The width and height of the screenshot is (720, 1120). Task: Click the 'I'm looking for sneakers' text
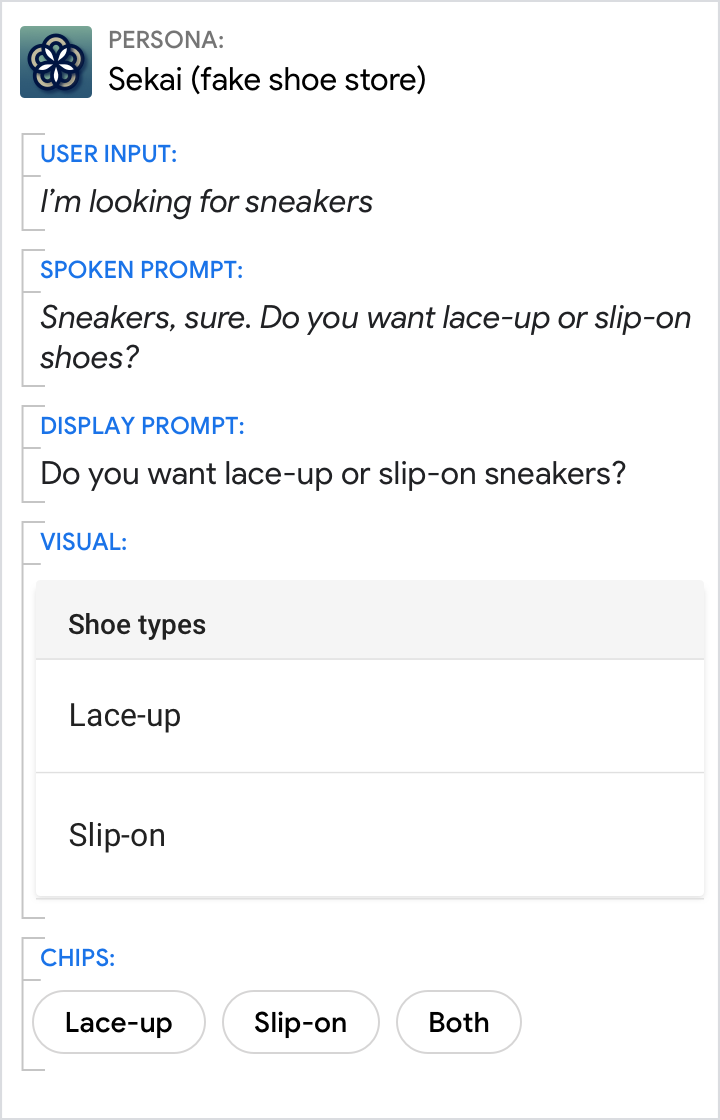pos(206,202)
